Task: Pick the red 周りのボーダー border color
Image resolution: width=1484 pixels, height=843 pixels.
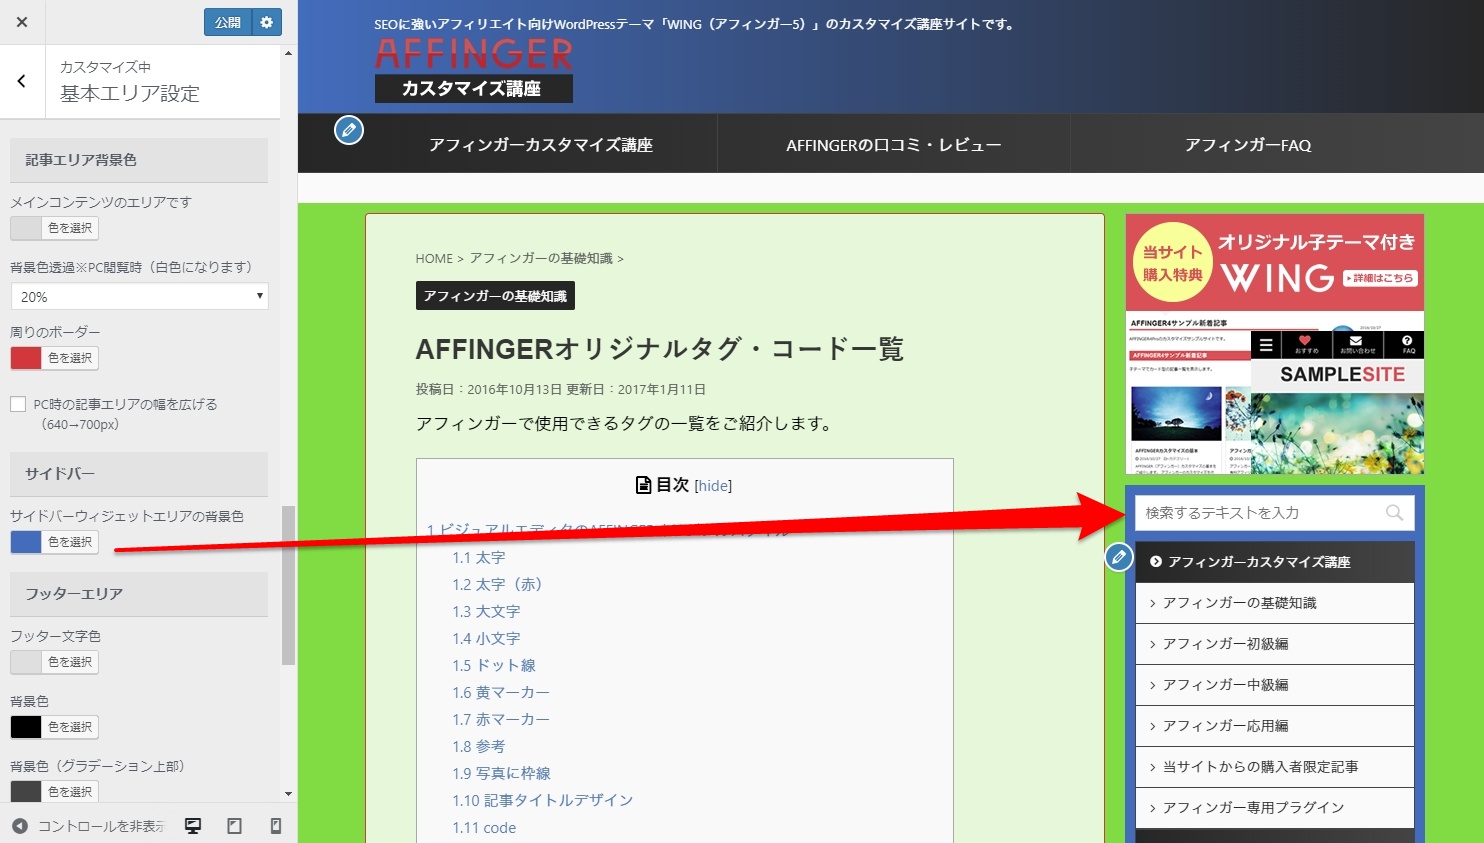Action: click(54, 358)
